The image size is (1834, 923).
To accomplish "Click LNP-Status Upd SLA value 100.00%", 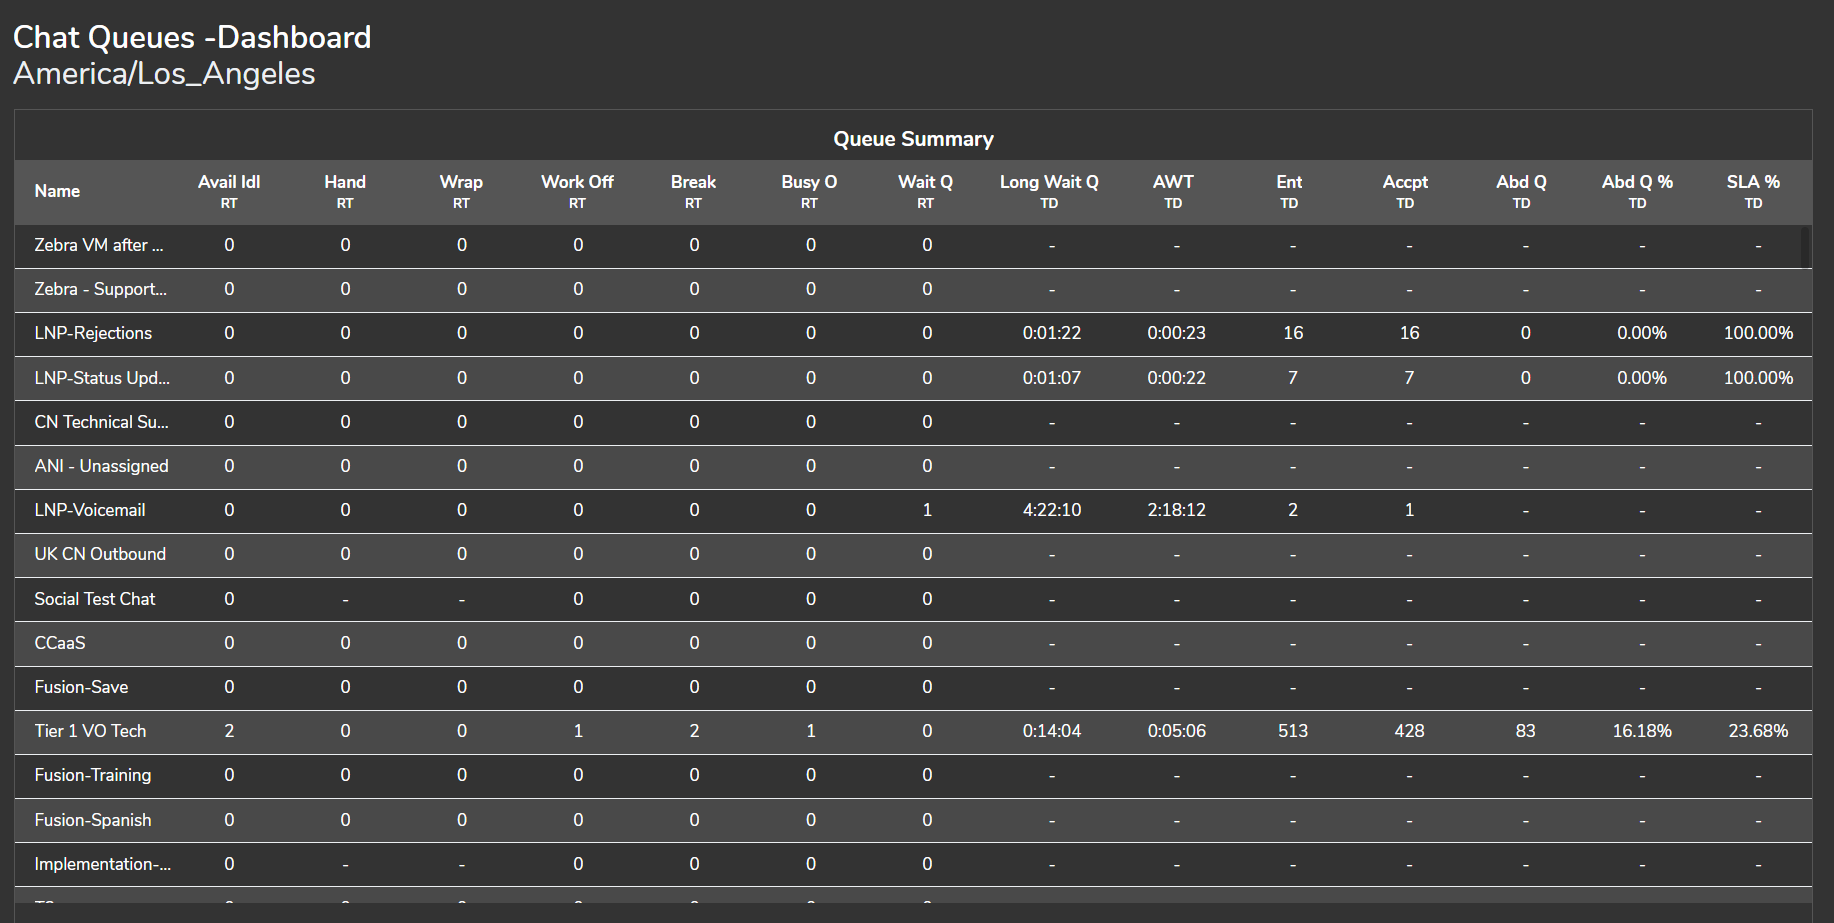I will (x=1758, y=378).
